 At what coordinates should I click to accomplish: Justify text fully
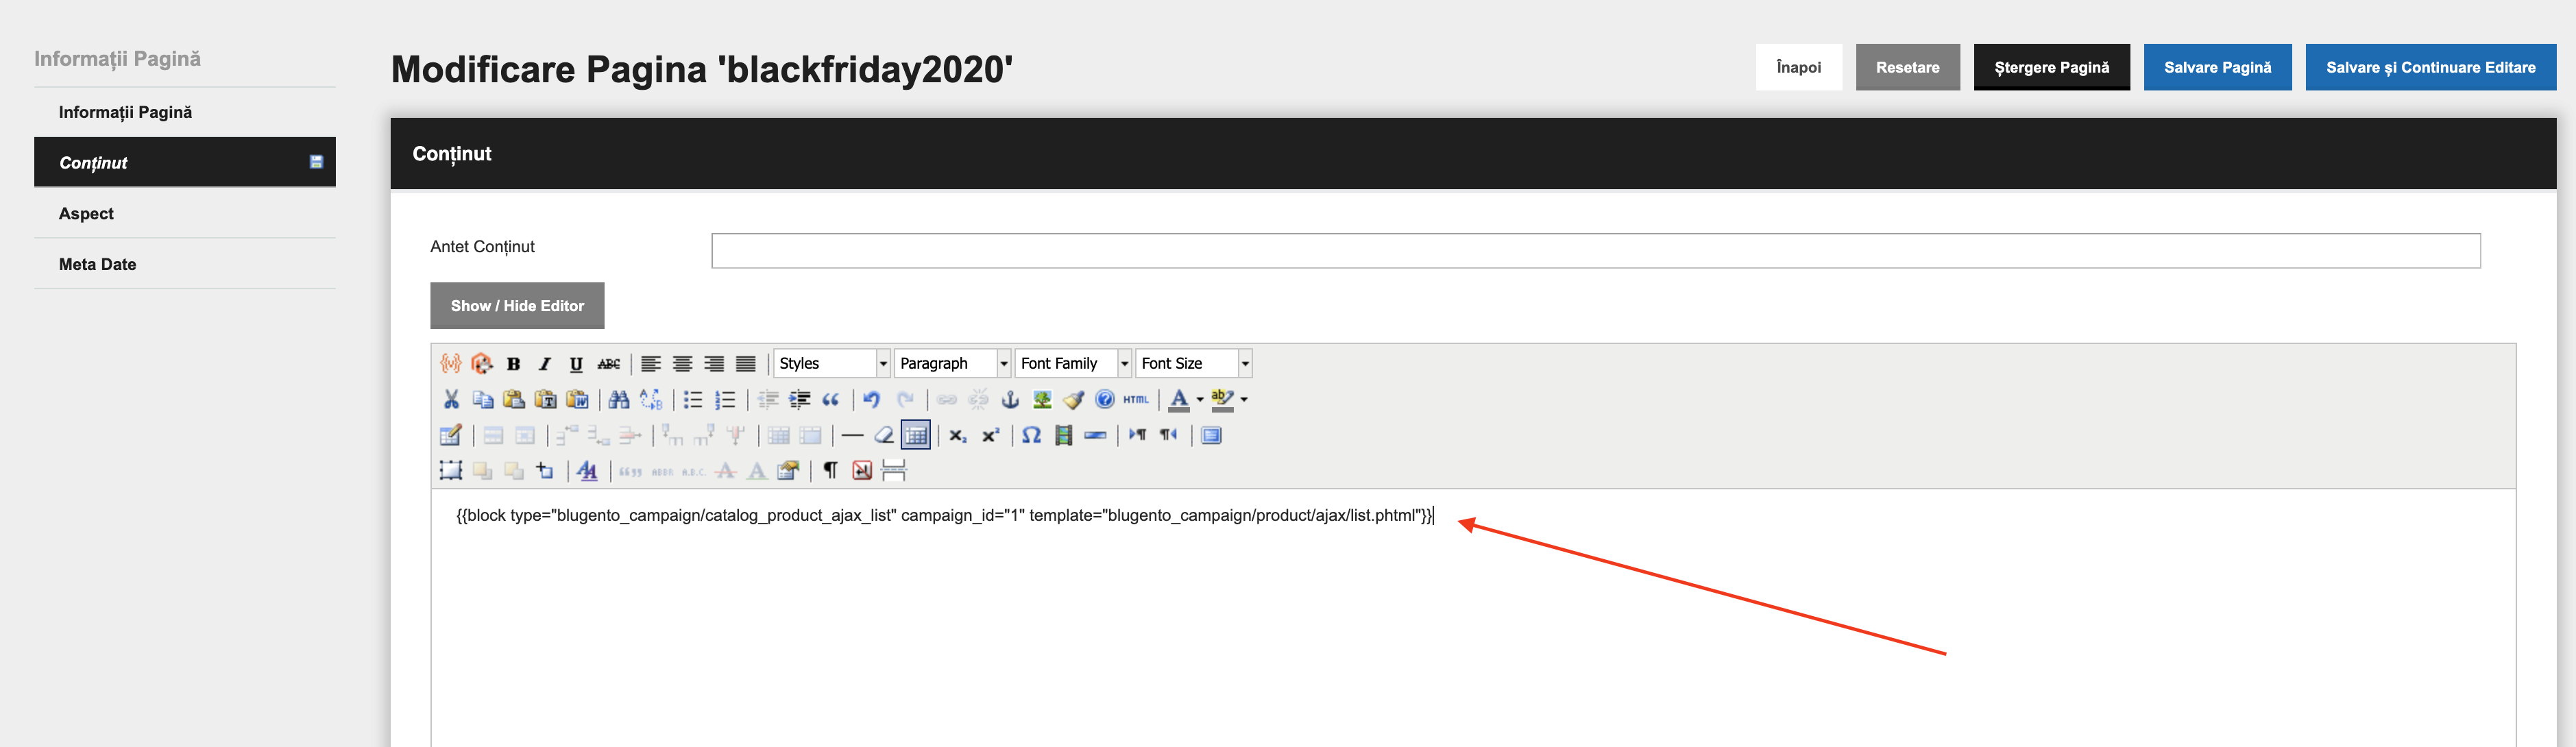[746, 363]
